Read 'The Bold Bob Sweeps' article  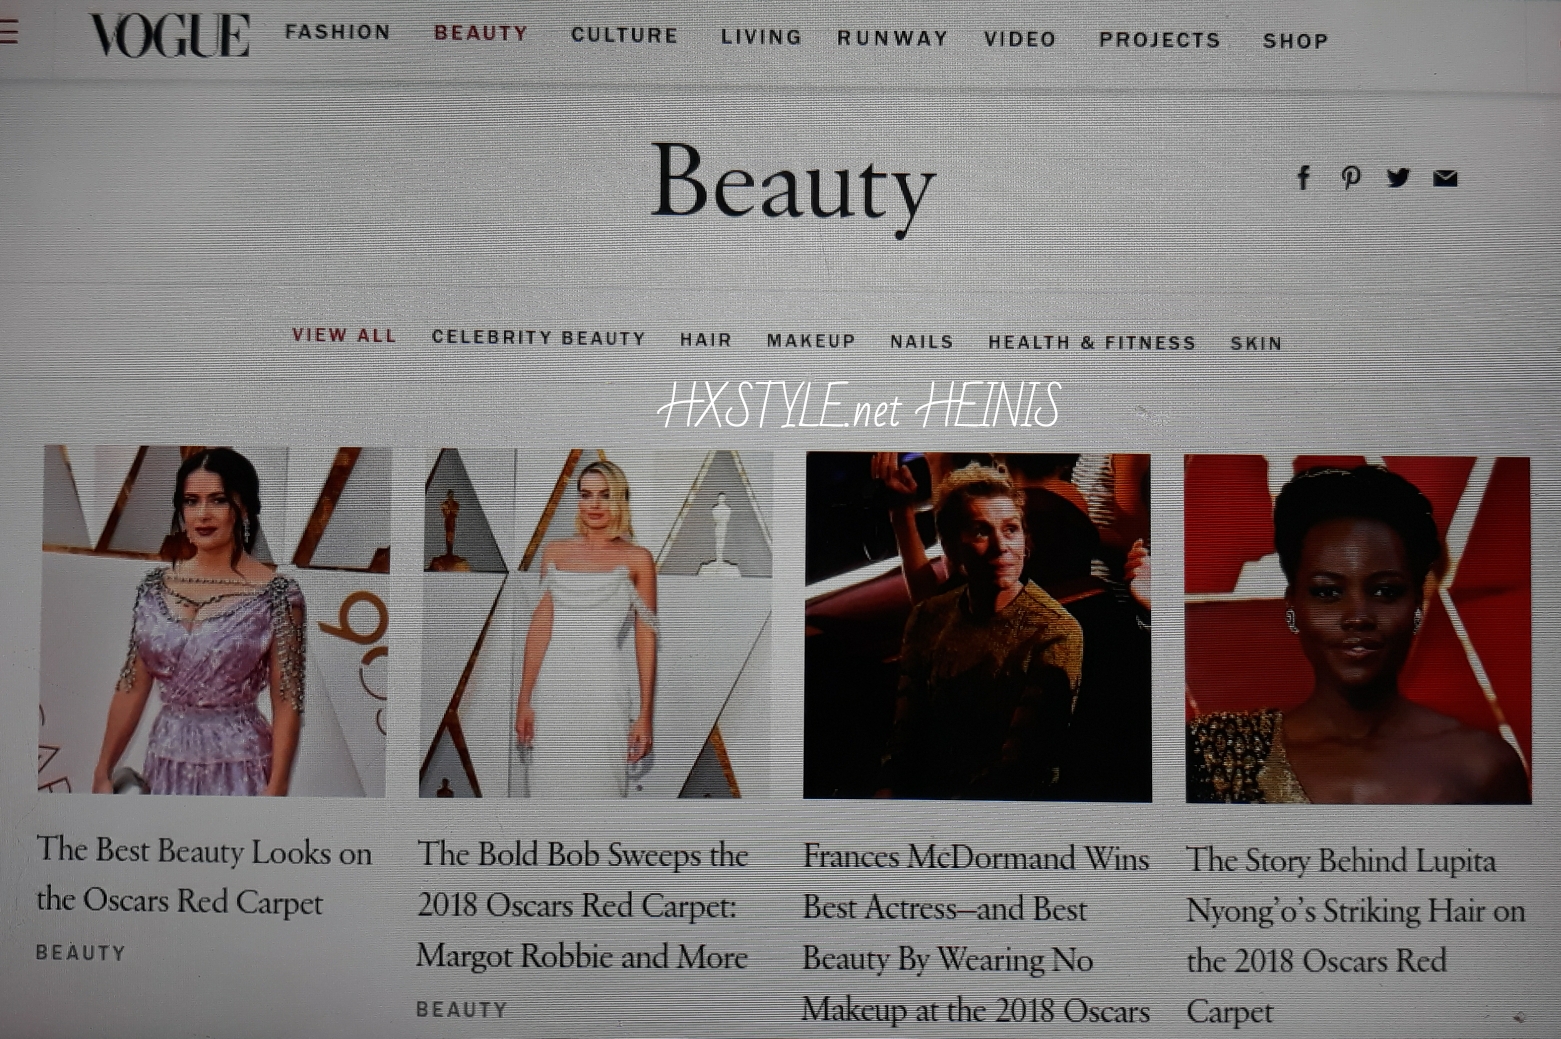click(583, 905)
